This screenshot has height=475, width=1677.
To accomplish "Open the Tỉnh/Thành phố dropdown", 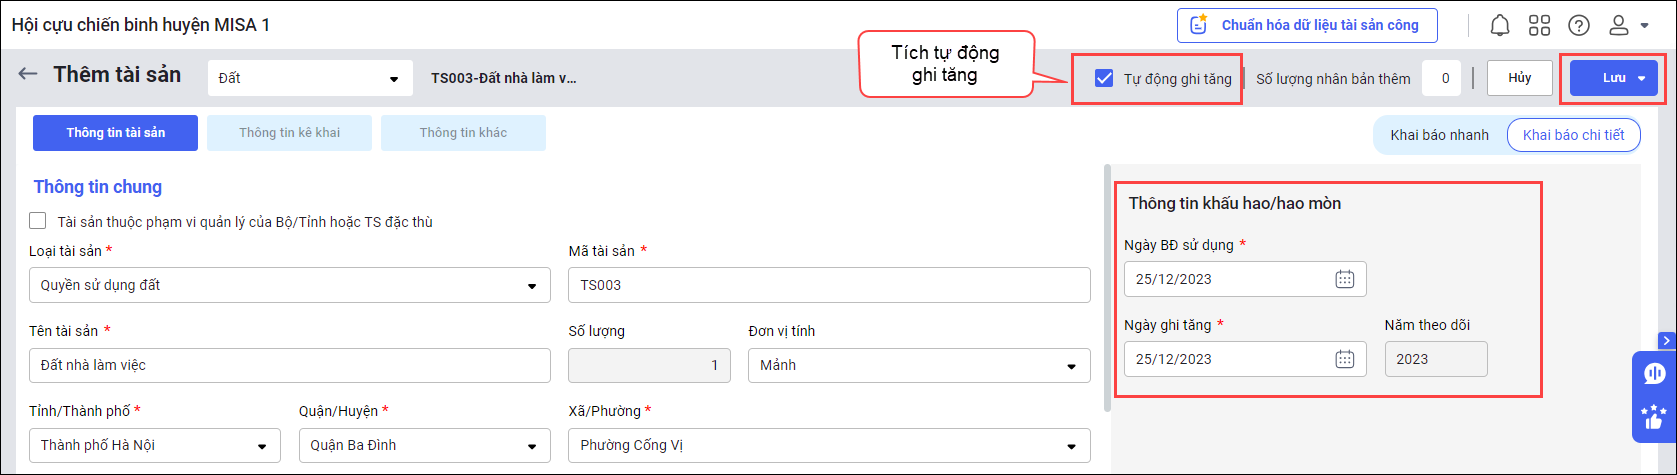I will coord(261,446).
